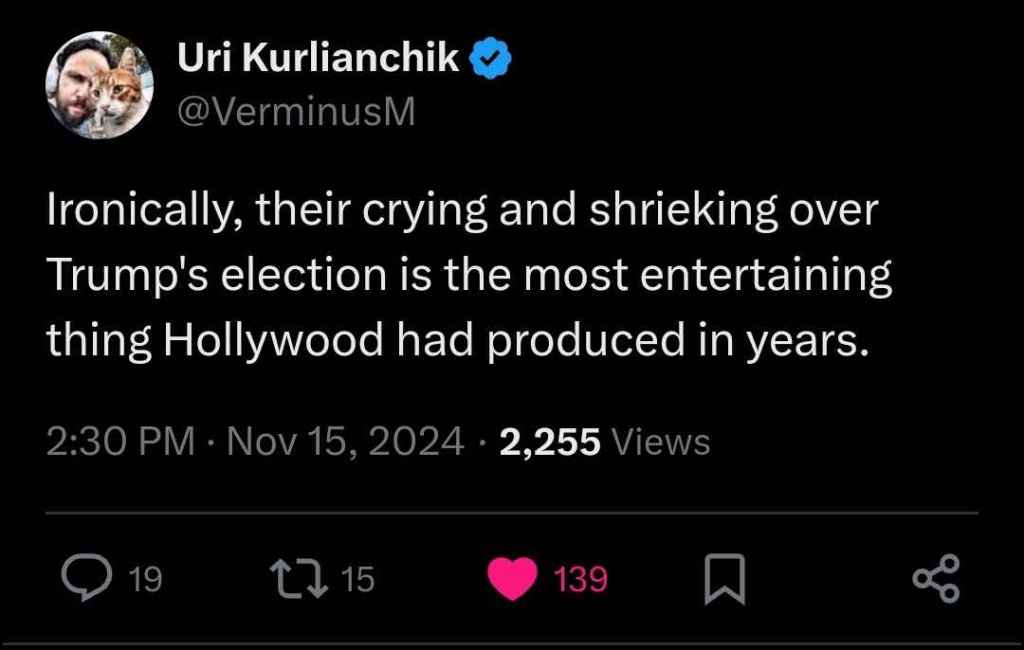Image resolution: width=1024 pixels, height=650 pixels.
Task: Open Uri Kurlianchik's profile name
Action: click(319, 60)
